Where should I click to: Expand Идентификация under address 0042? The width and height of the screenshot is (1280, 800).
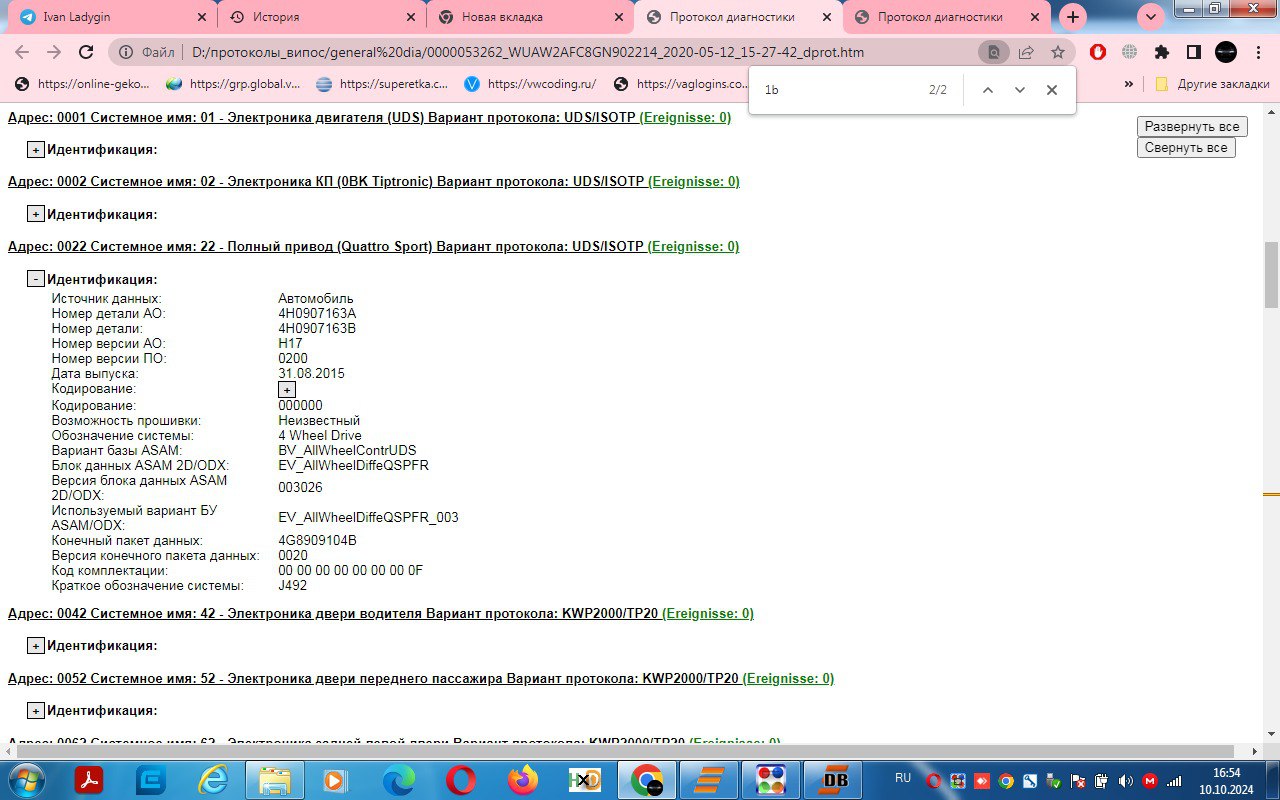[35, 646]
